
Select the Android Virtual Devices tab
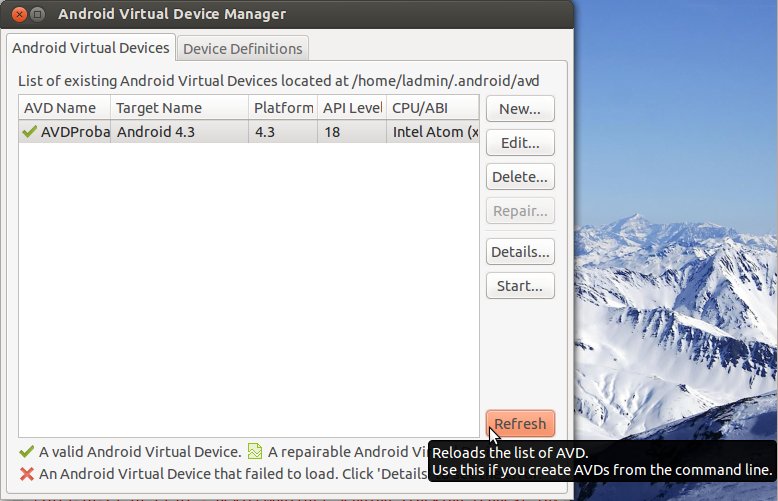click(91, 48)
